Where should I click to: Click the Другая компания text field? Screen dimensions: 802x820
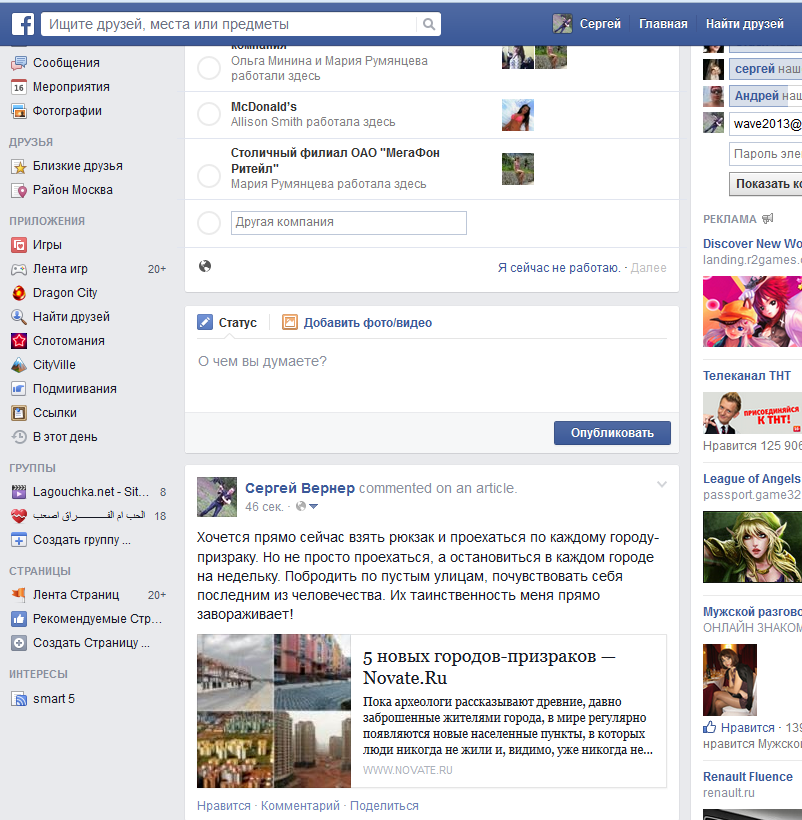click(x=349, y=223)
